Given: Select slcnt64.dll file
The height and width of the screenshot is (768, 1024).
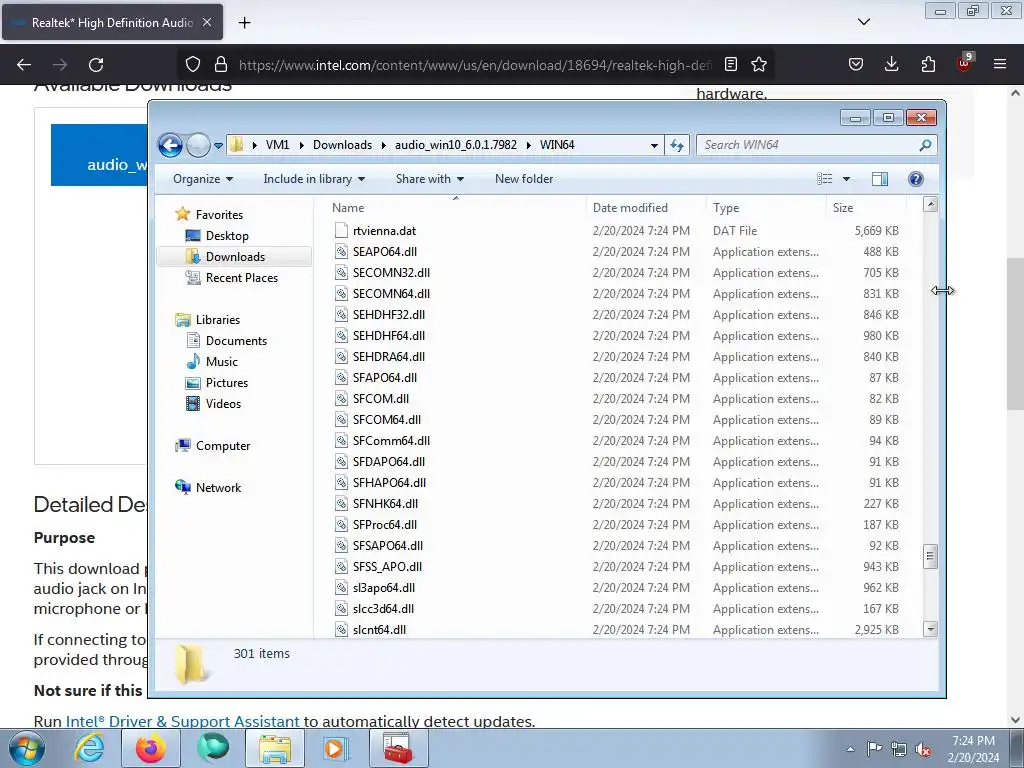Looking at the screenshot, I should click(x=379, y=630).
